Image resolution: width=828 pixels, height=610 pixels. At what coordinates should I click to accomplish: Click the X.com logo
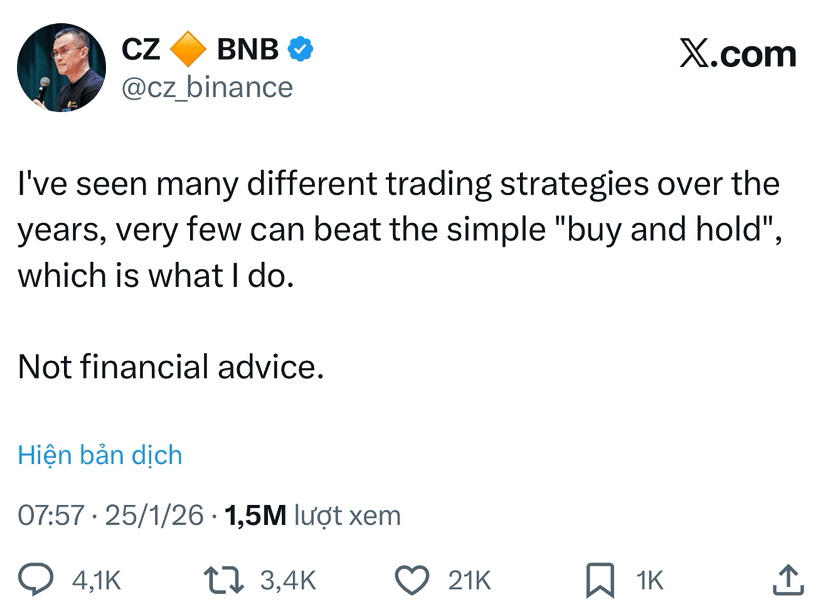pos(738,54)
